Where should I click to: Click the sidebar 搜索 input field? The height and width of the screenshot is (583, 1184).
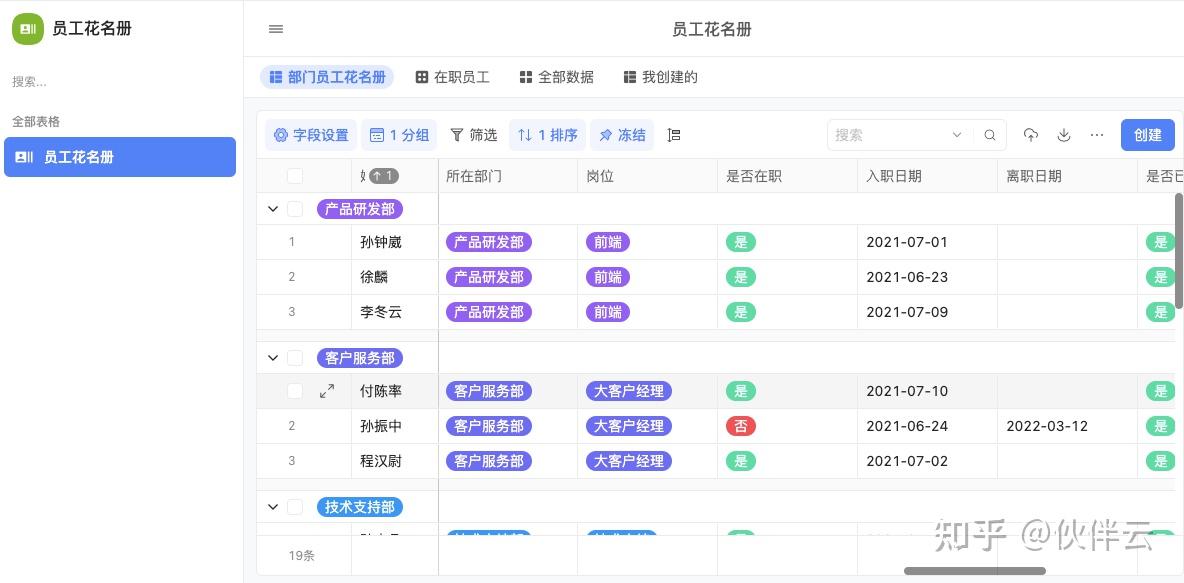point(120,82)
